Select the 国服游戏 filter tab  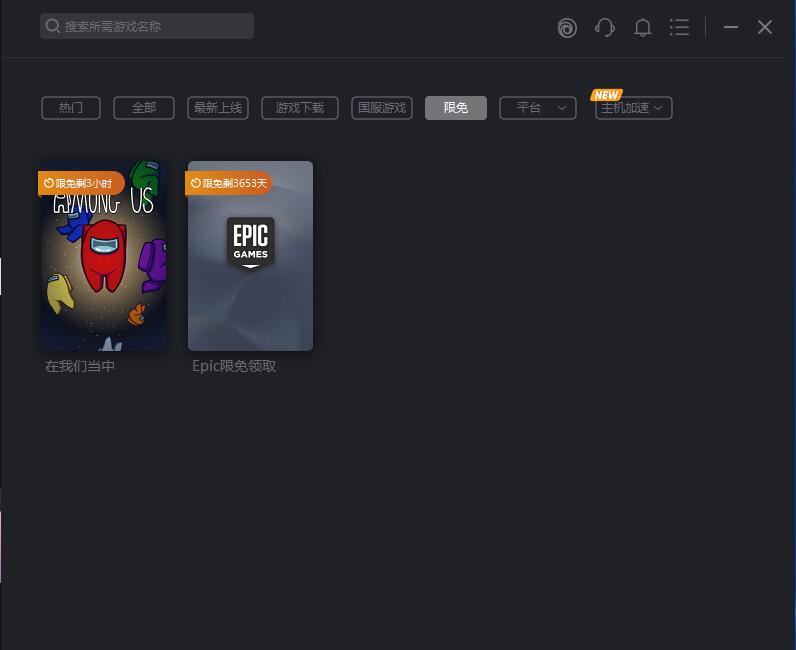(382, 108)
